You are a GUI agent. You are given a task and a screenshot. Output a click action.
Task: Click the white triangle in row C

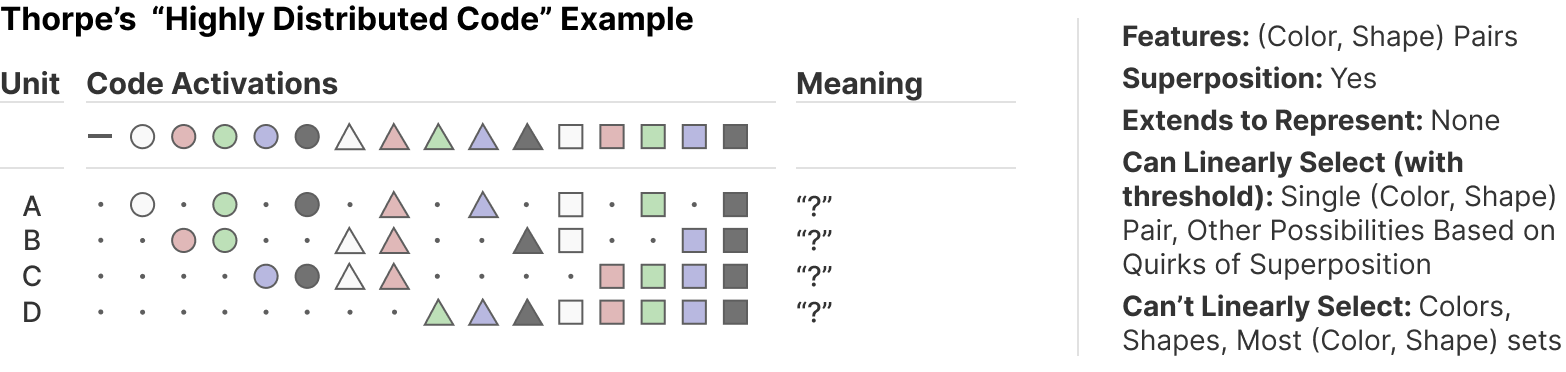[349, 275]
